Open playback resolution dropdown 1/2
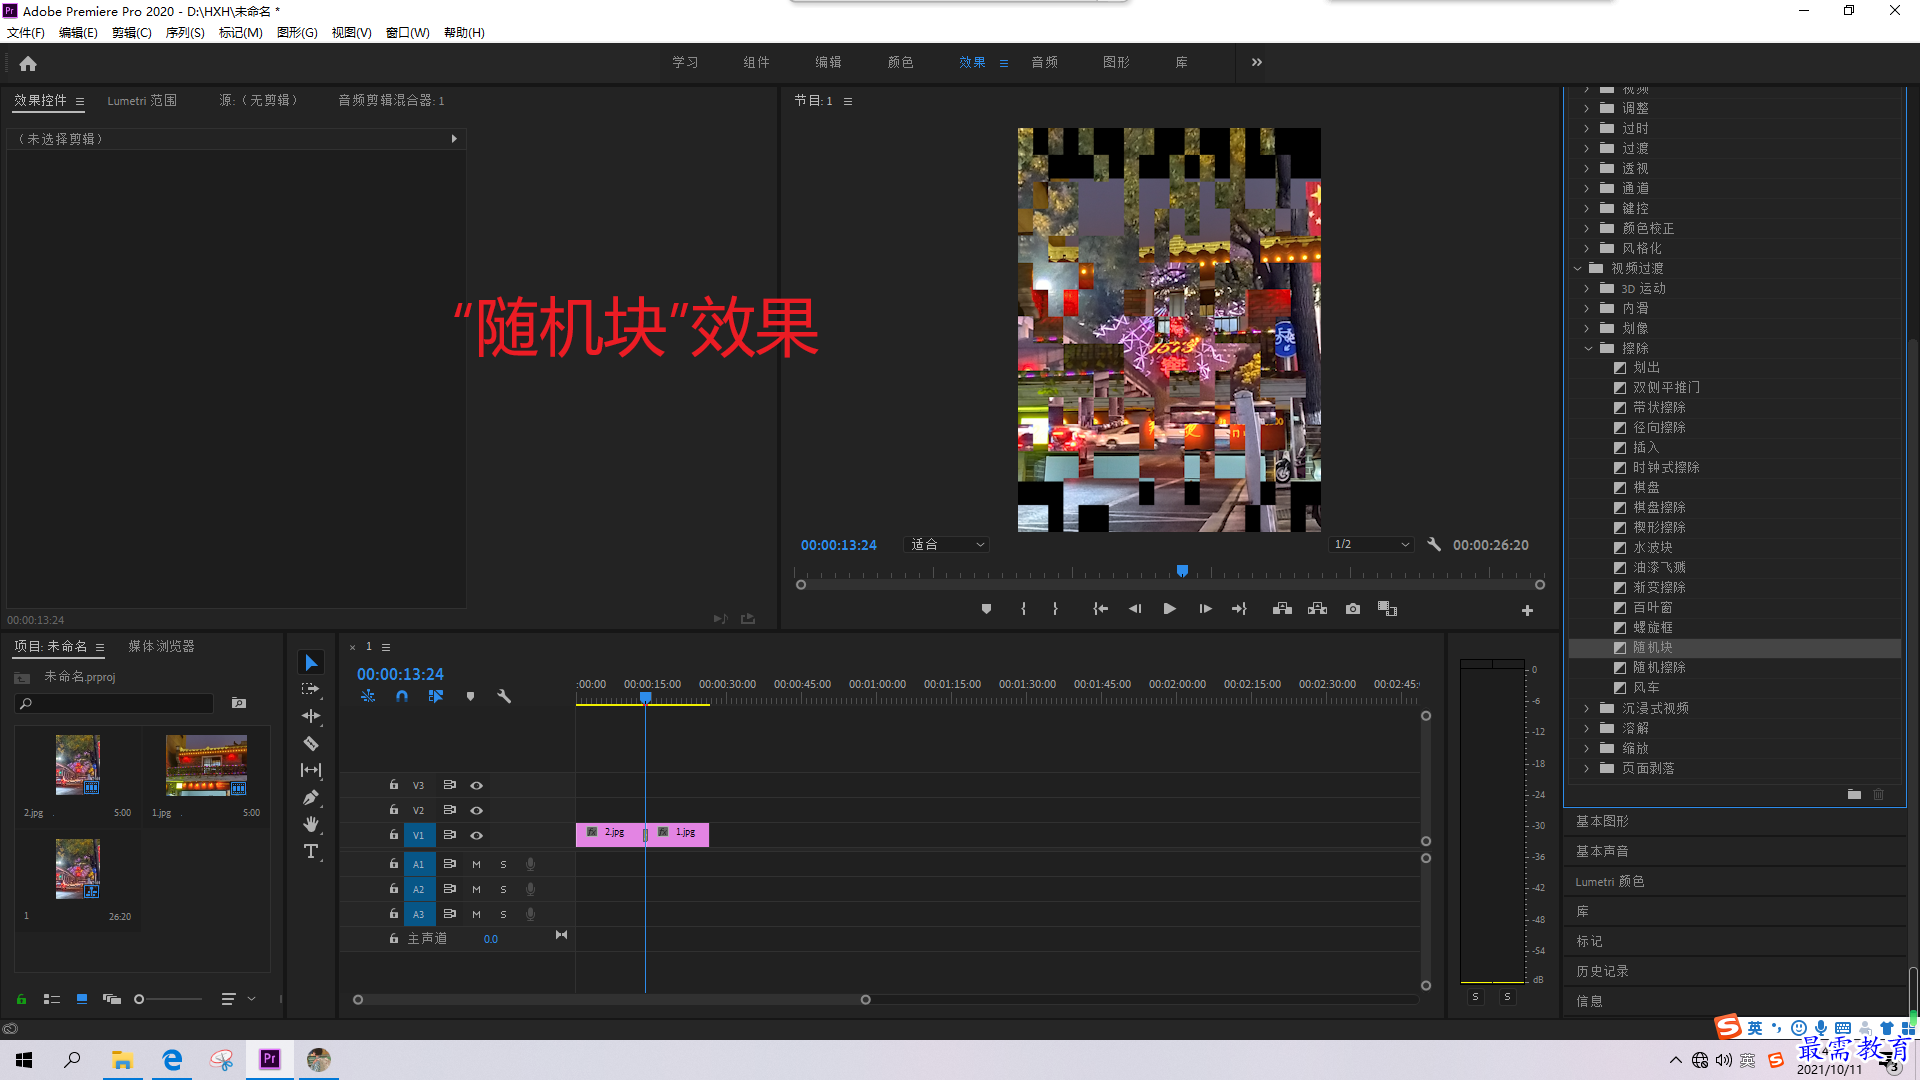1920x1080 pixels. tap(1371, 545)
